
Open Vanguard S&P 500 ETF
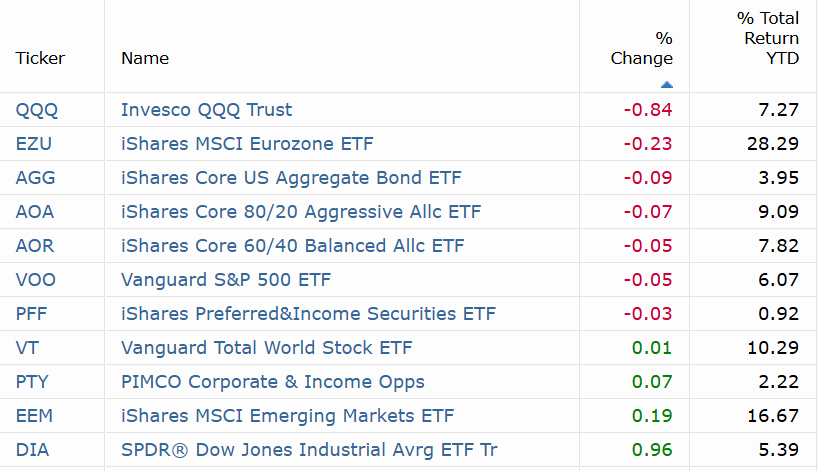pos(226,280)
